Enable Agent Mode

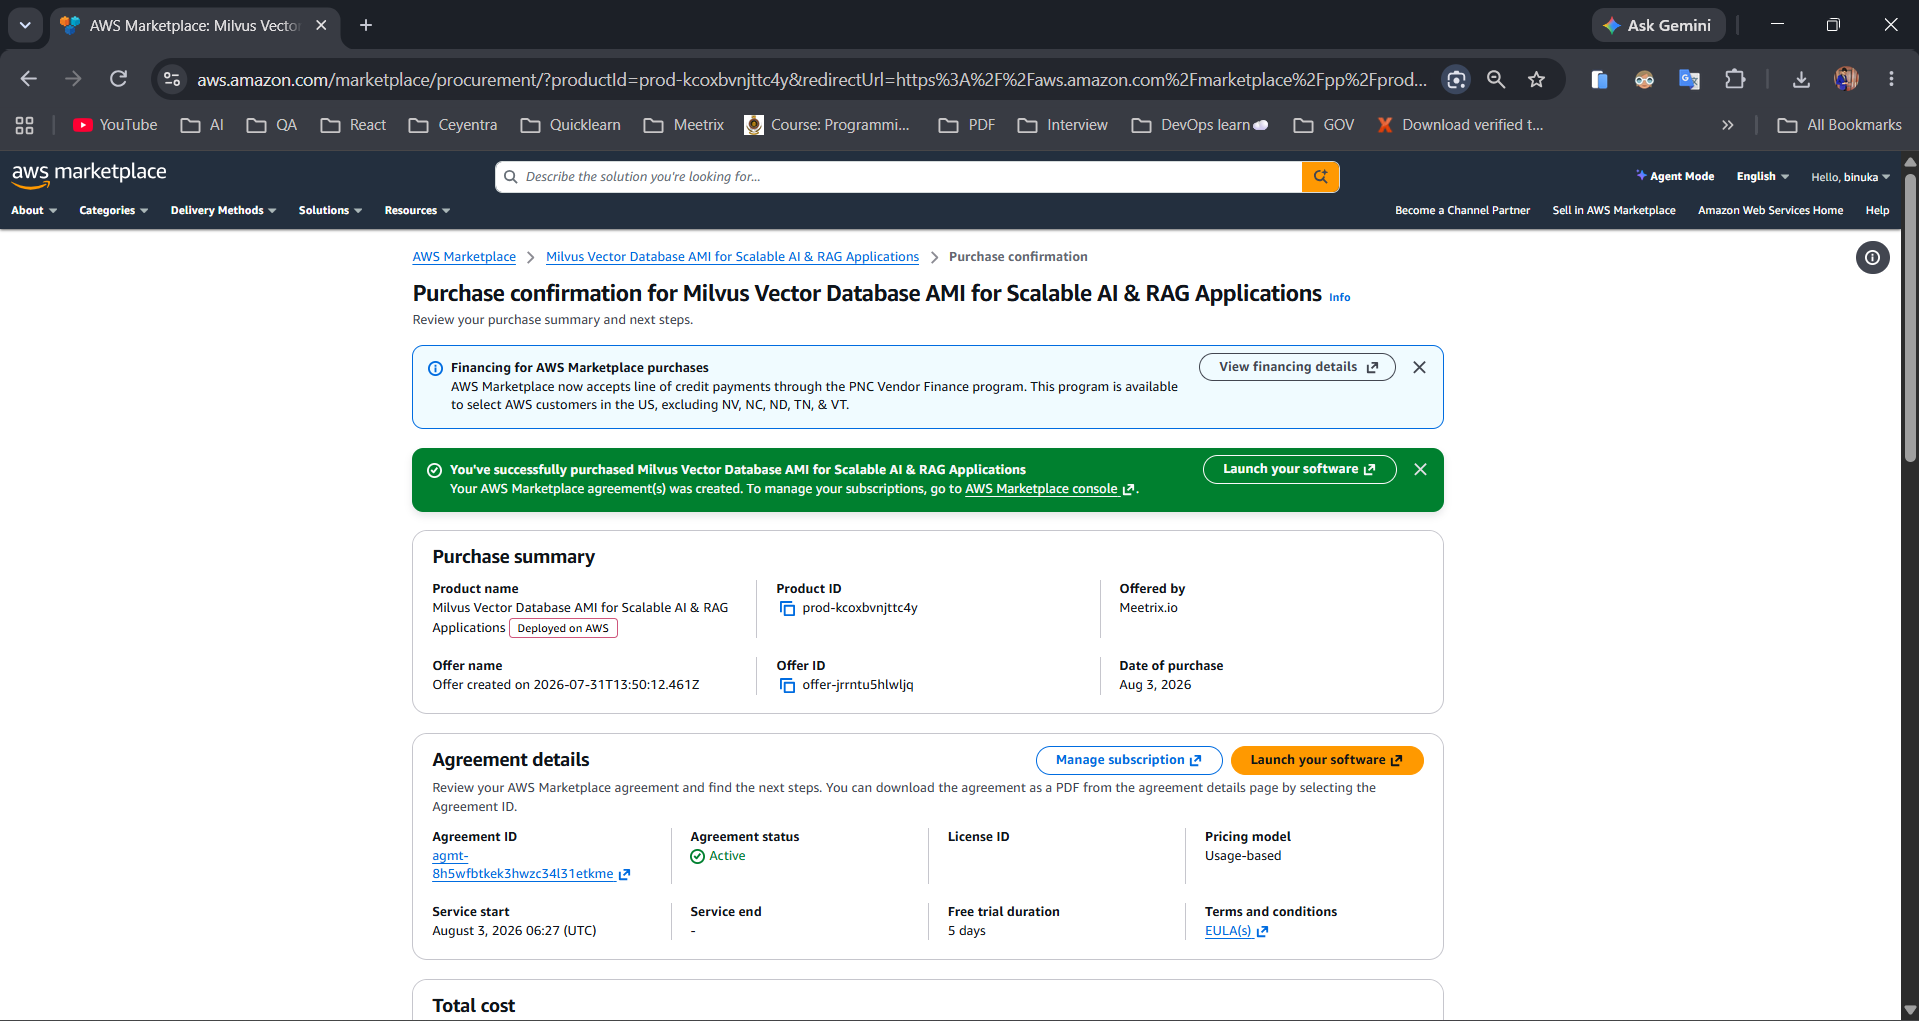coord(1675,176)
